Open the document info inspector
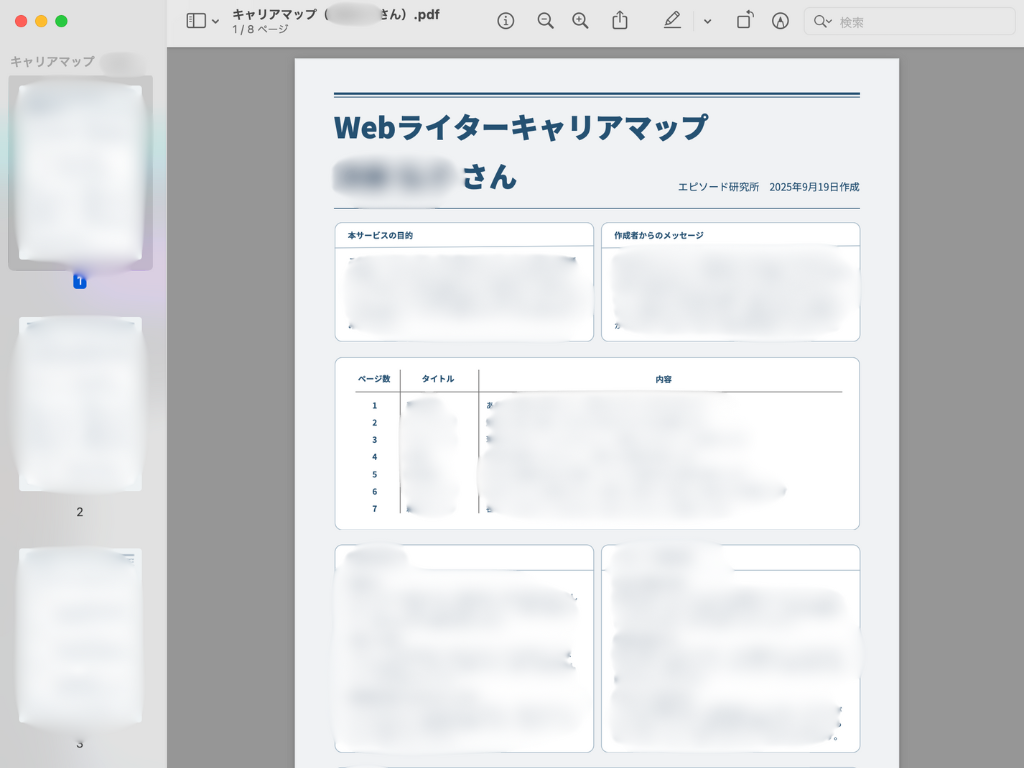 click(x=506, y=21)
